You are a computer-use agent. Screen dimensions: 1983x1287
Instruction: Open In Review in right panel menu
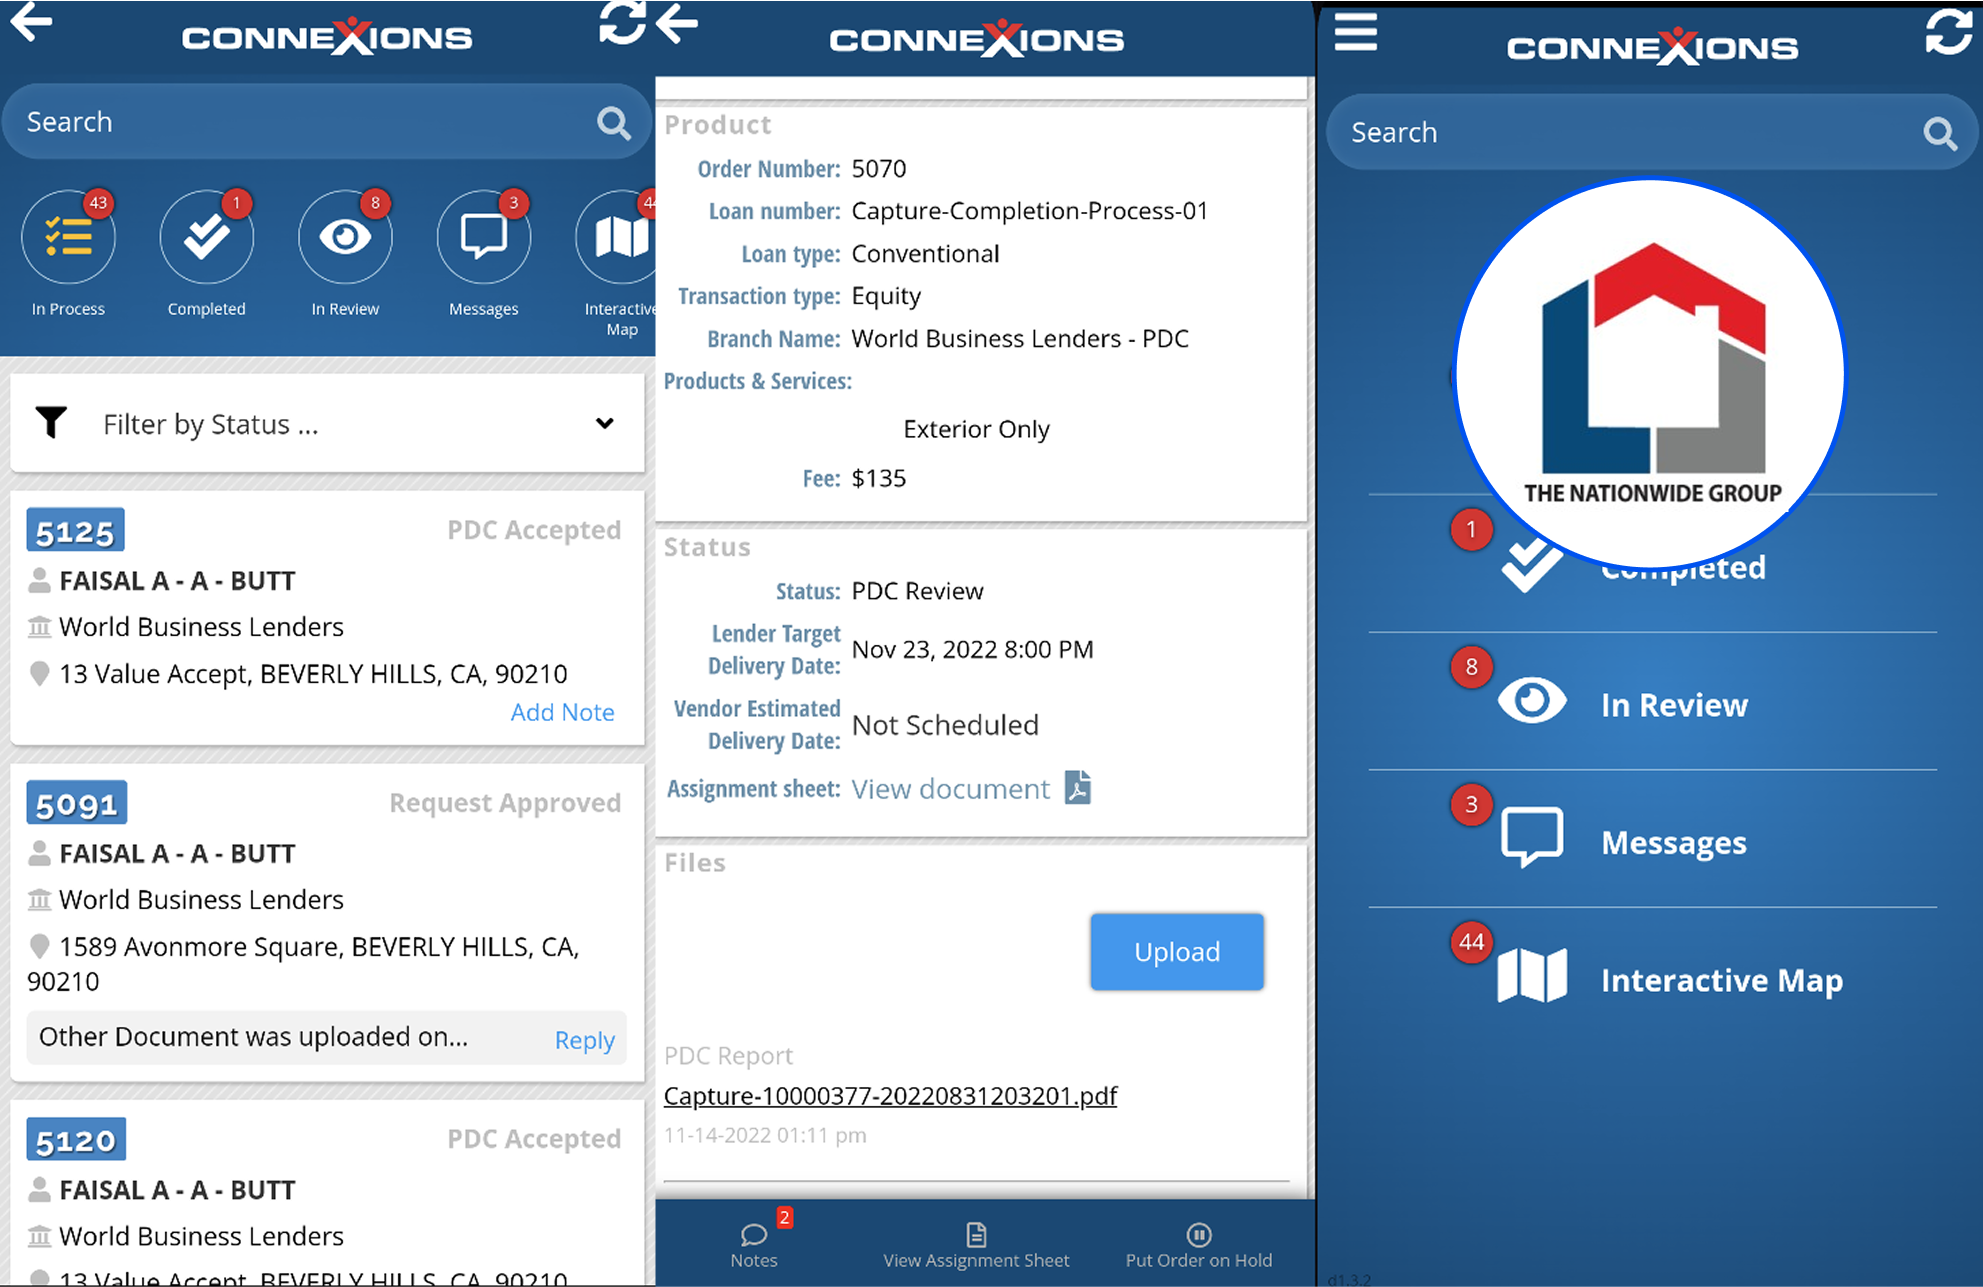1652,702
